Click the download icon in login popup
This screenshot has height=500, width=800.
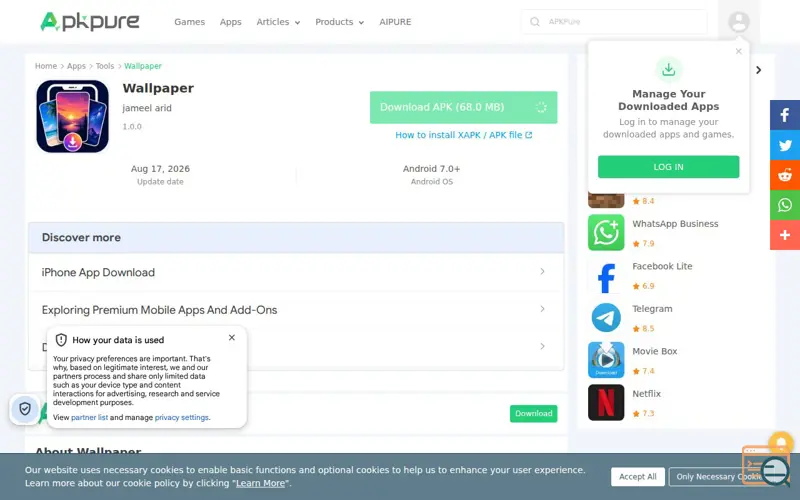click(668, 69)
